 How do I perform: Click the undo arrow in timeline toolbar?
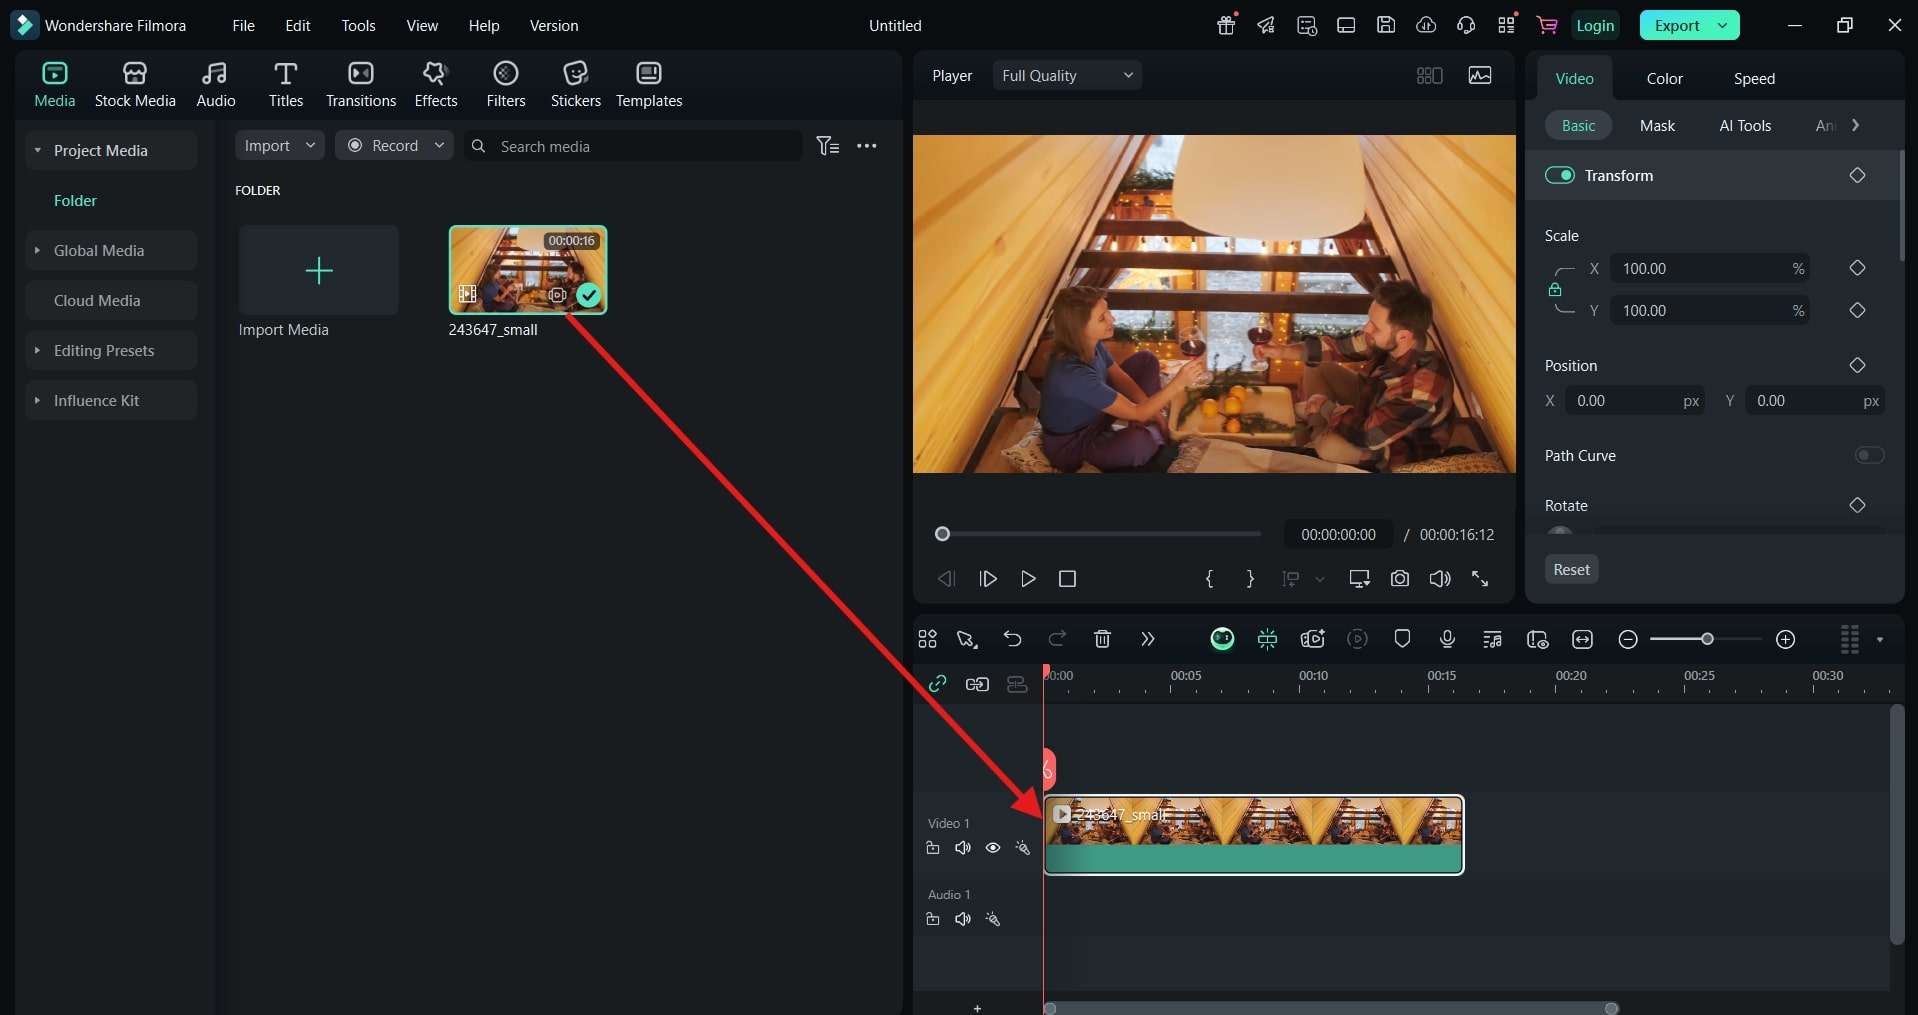coord(1012,639)
